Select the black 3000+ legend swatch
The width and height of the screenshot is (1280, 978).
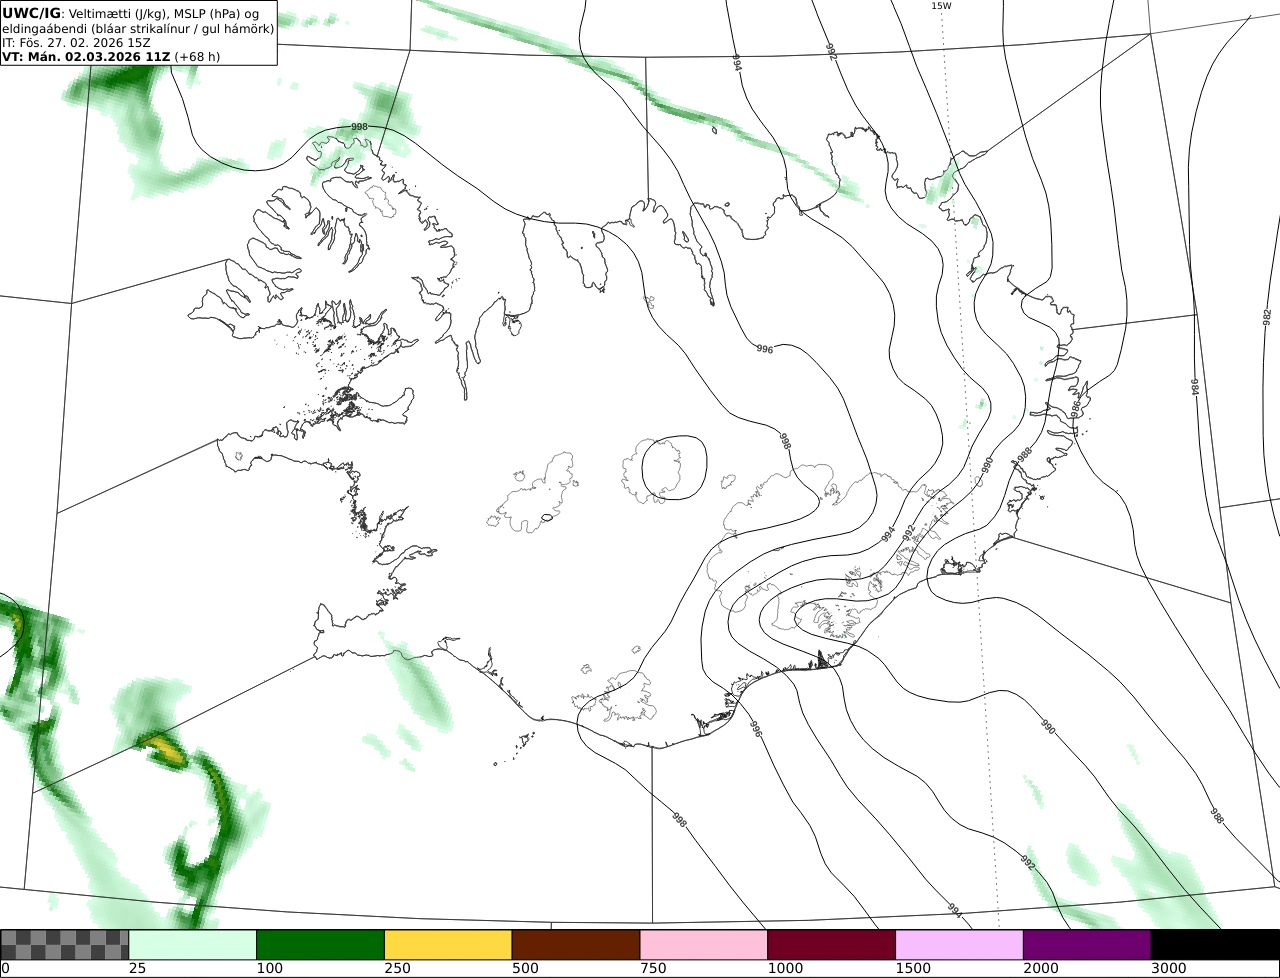pos(1215,945)
